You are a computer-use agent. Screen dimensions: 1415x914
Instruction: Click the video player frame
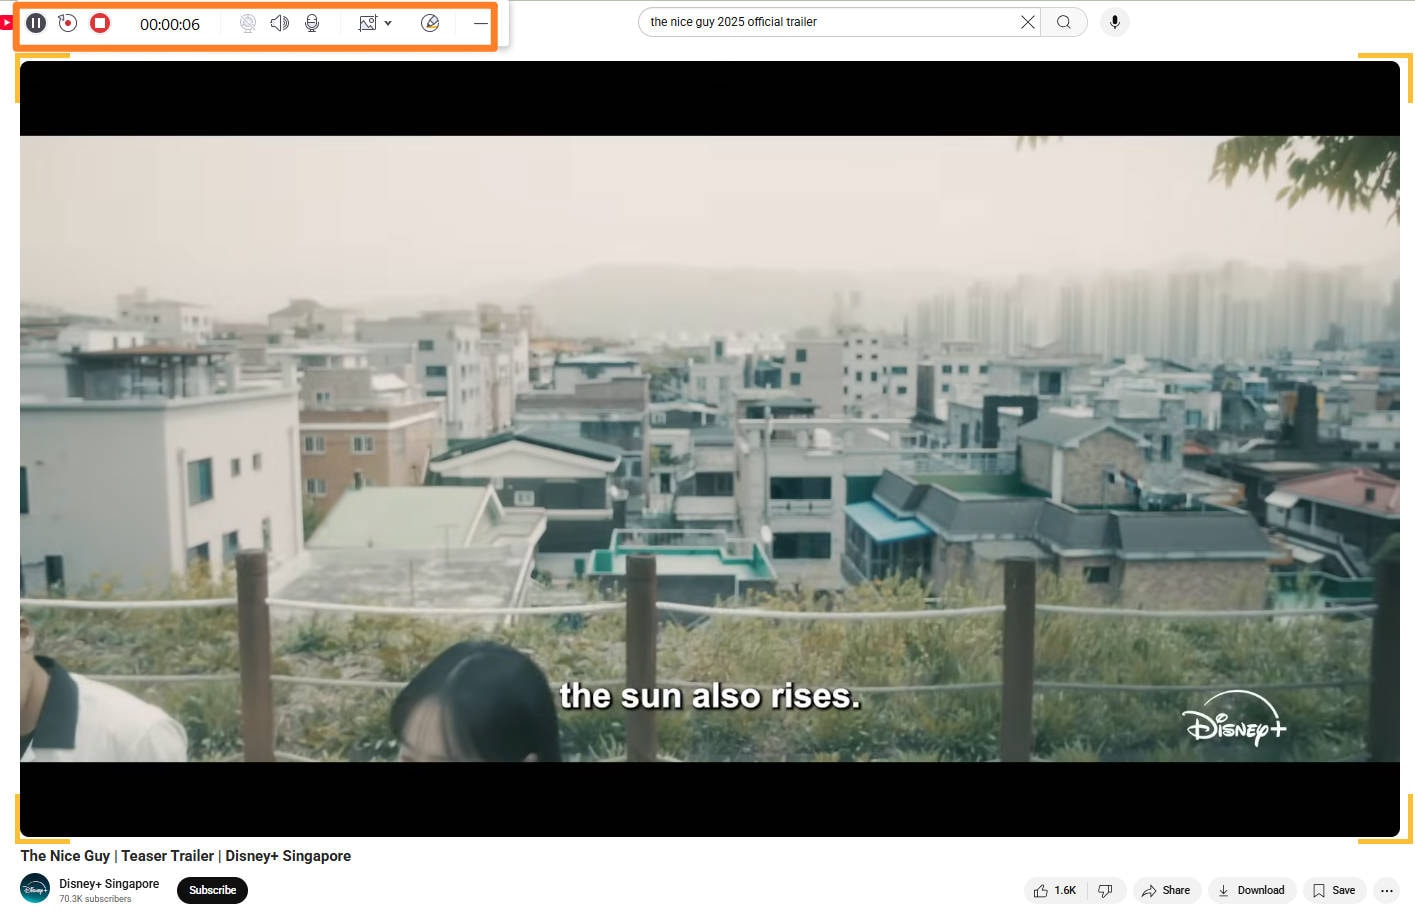point(710,449)
